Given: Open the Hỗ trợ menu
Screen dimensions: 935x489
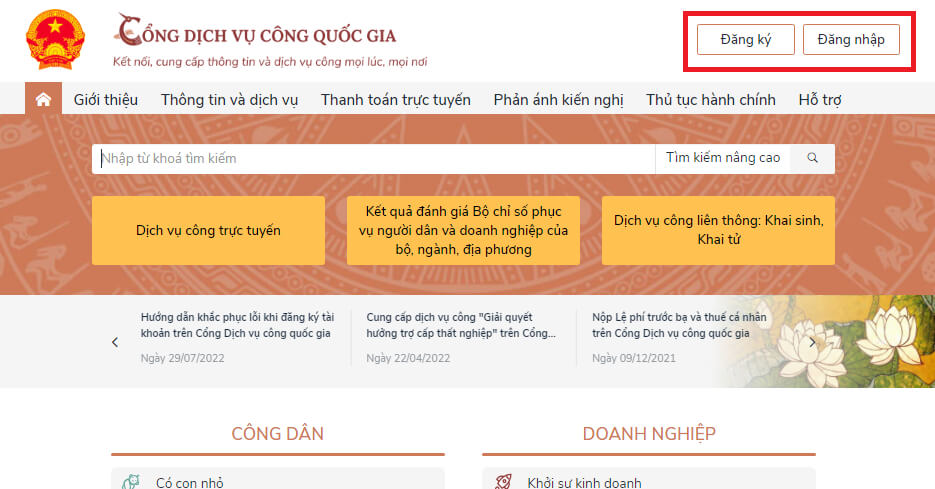Looking at the screenshot, I should point(820,100).
